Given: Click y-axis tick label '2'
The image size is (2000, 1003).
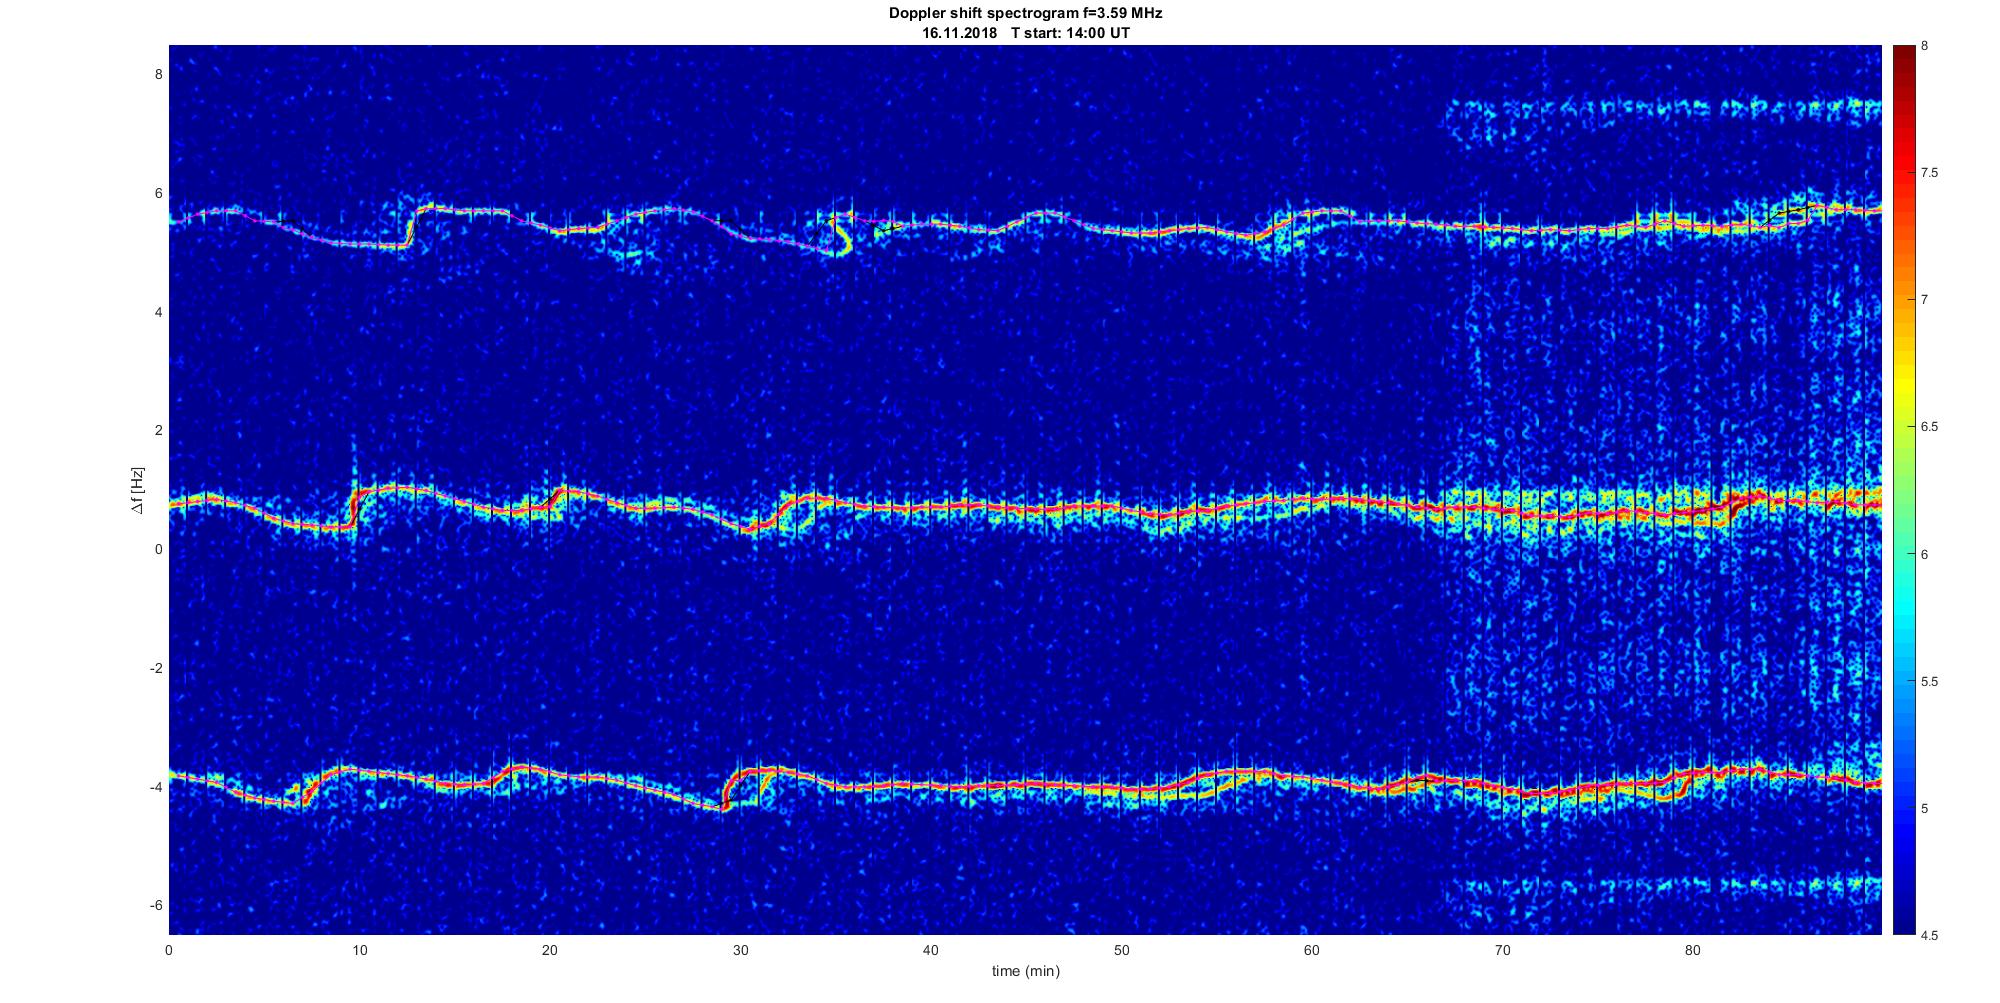Looking at the screenshot, I should click(x=158, y=431).
